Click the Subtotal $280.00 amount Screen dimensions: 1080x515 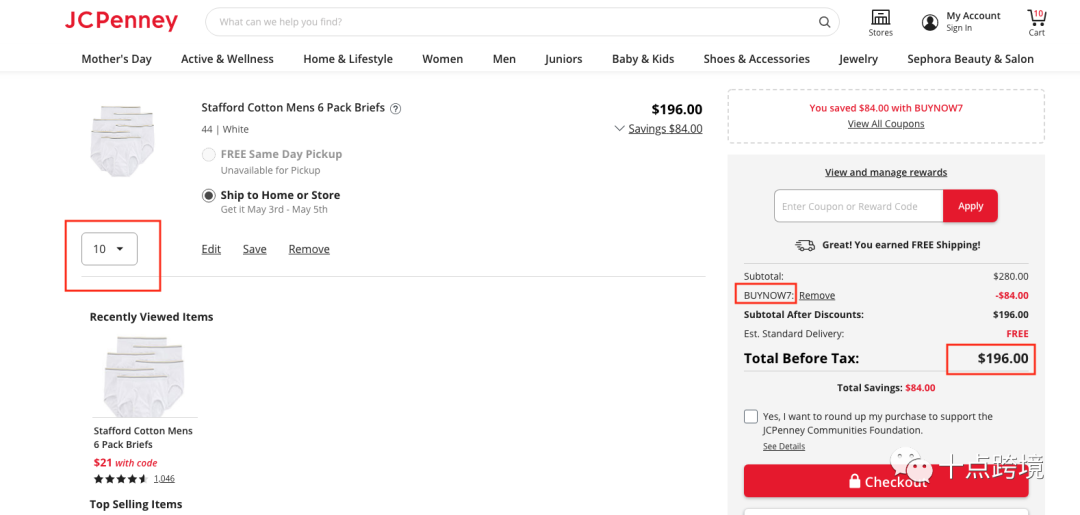(1010, 276)
